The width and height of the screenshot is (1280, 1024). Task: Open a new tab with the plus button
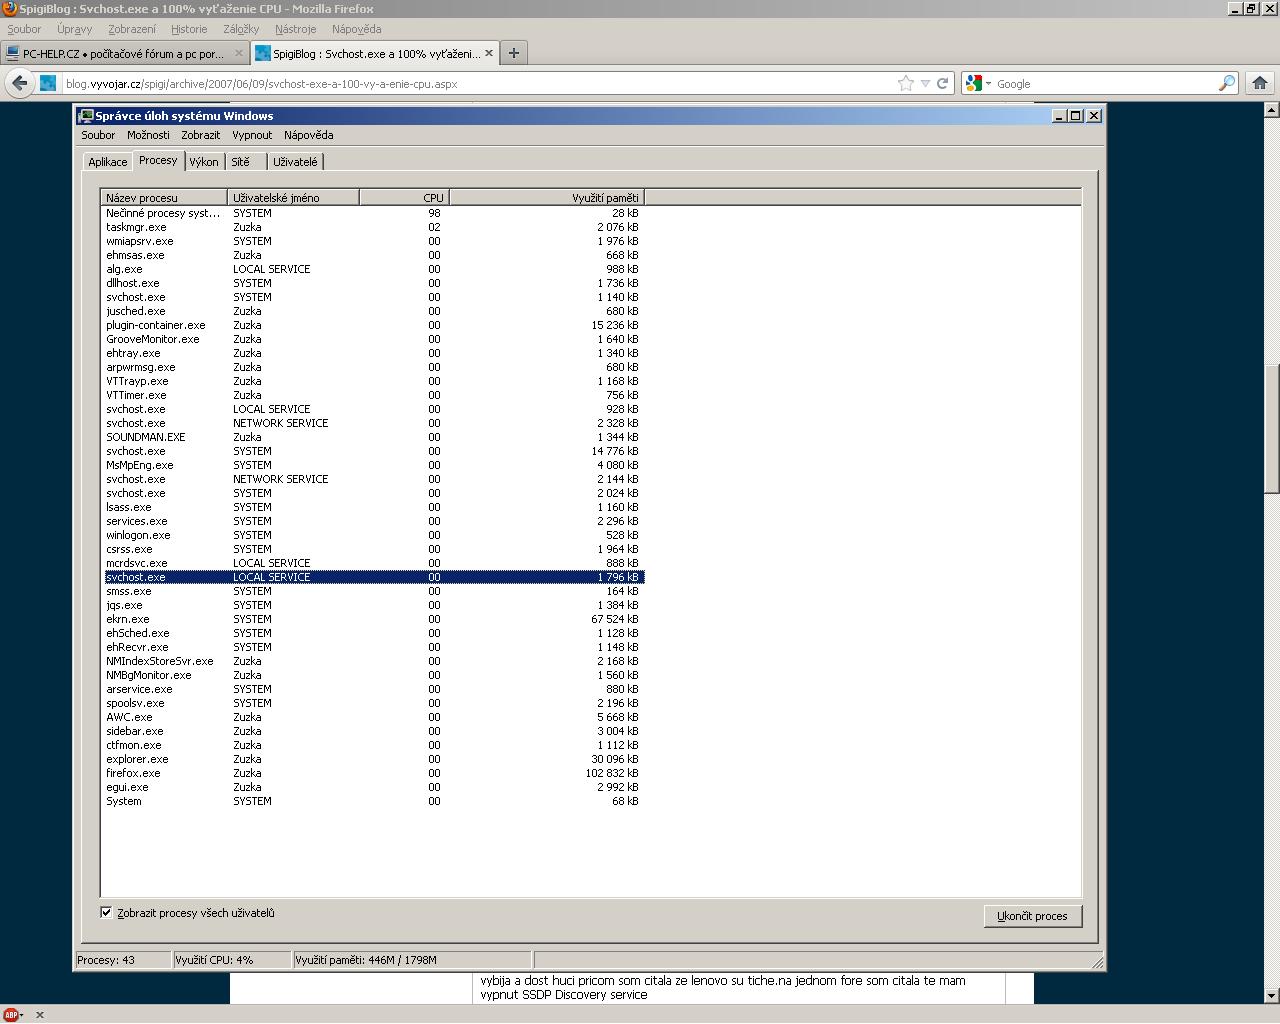coord(514,53)
